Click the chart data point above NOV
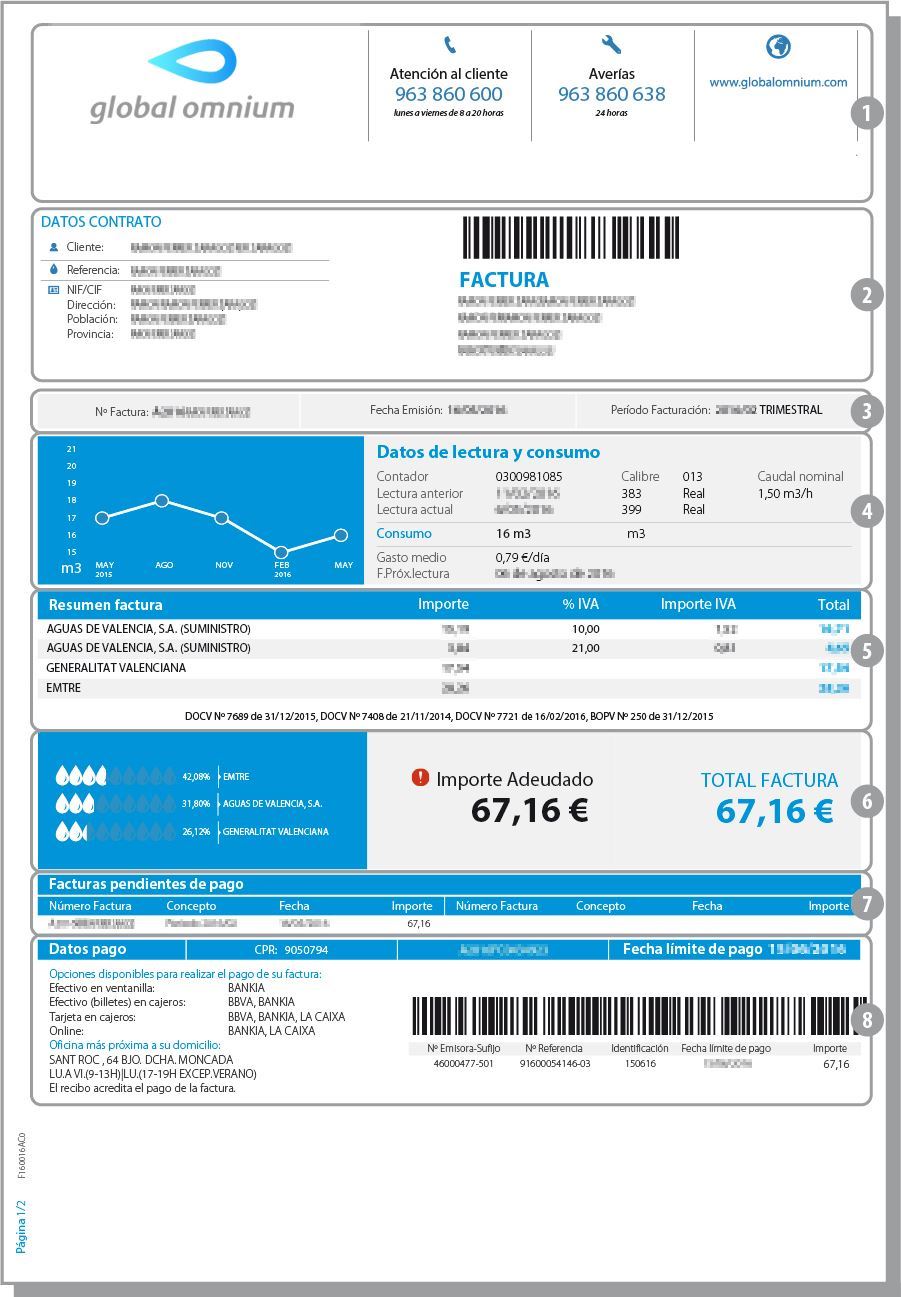The width and height of the screenshot is (901, 1297). pos(222,518)
